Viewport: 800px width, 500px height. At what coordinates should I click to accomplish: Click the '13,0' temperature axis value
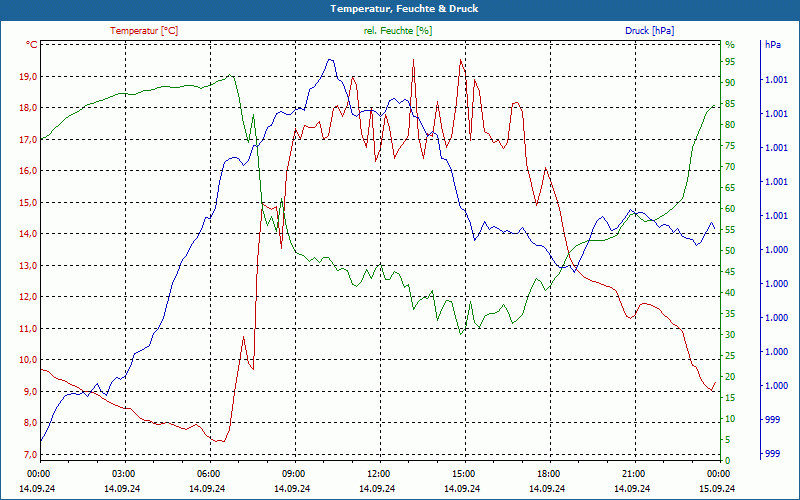click(29, 265)
